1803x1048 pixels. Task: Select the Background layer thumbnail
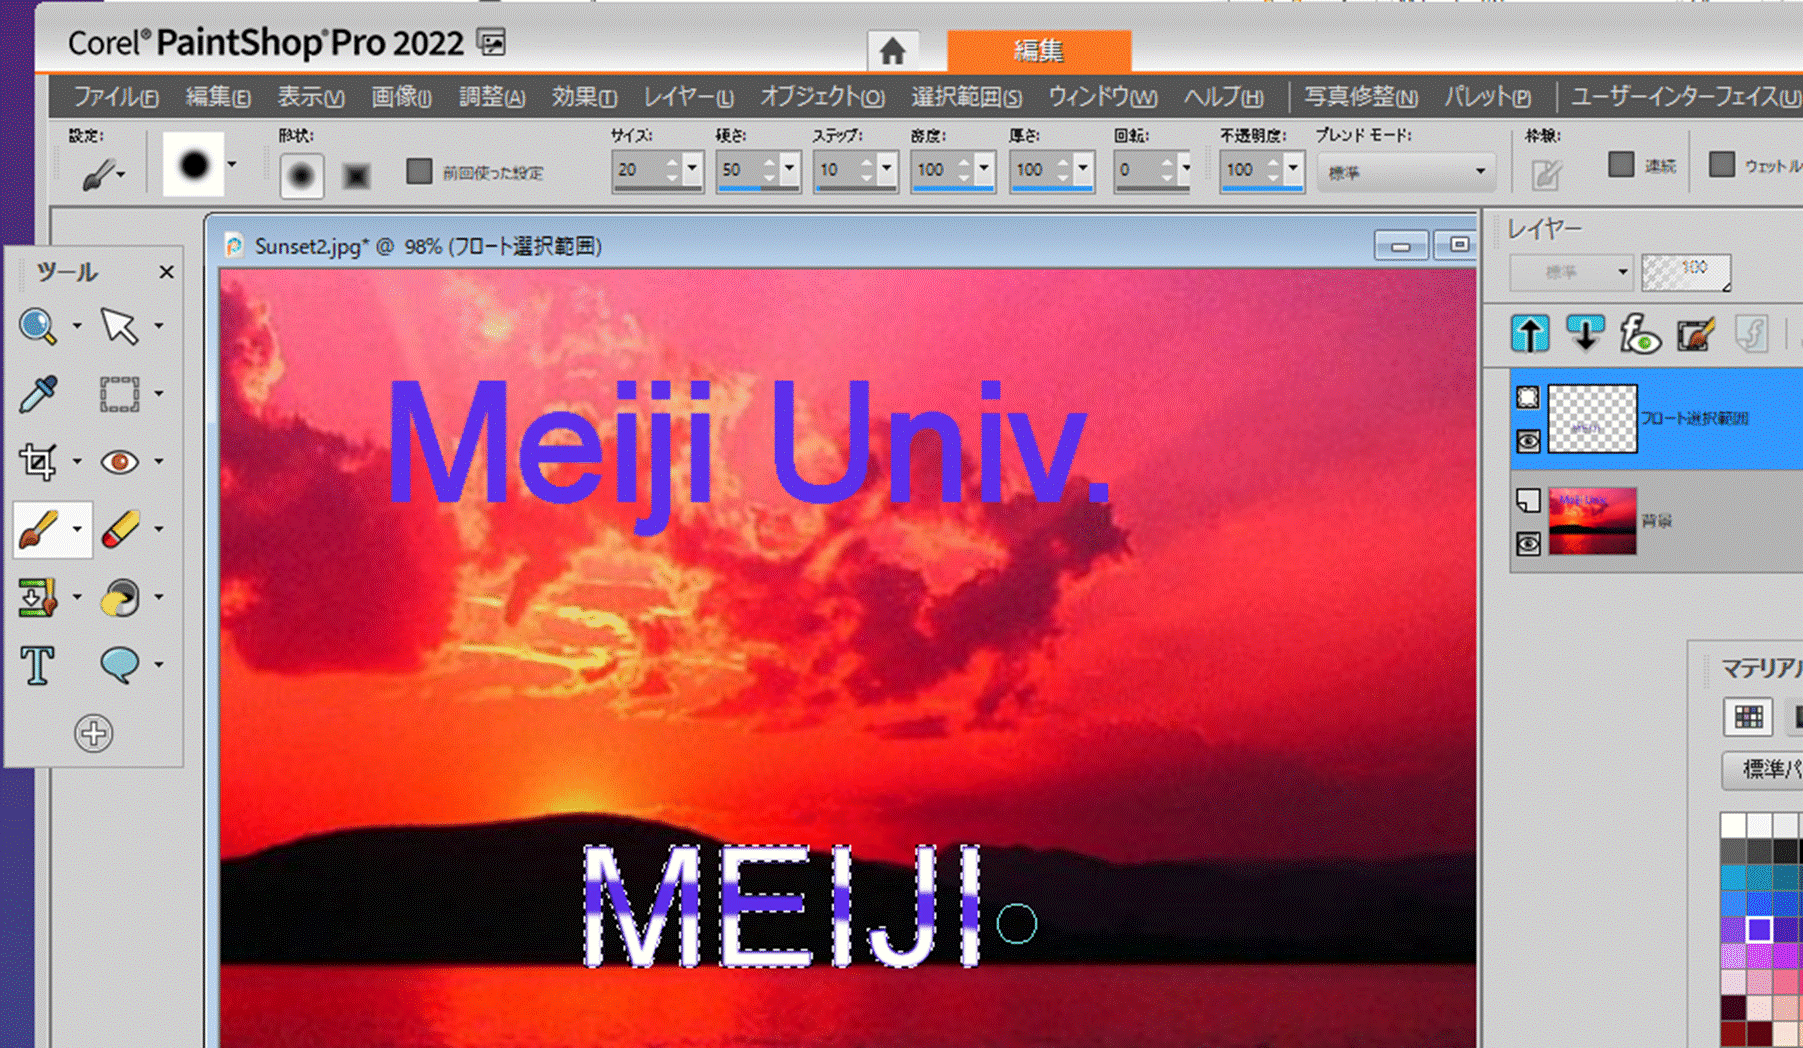coord(1592,521)
